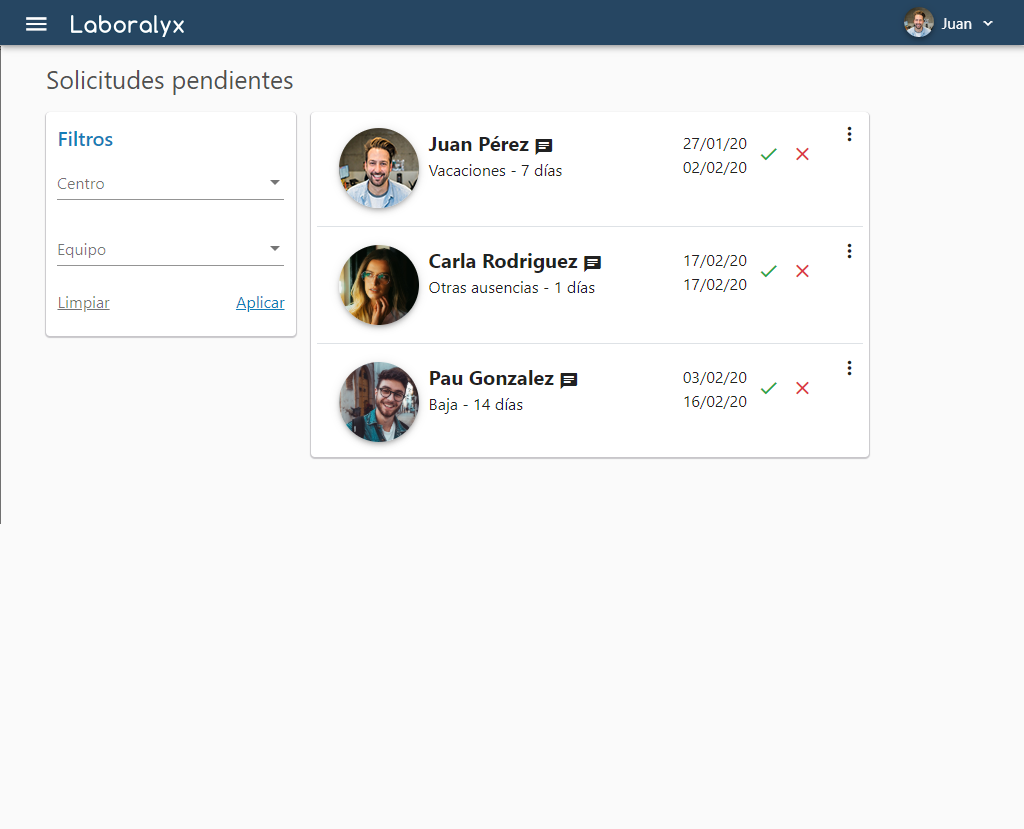This screenshot has height=829, width=1024.
Task: Click 'Baja - 14 días' text
Action: click(x=475, y=404)
